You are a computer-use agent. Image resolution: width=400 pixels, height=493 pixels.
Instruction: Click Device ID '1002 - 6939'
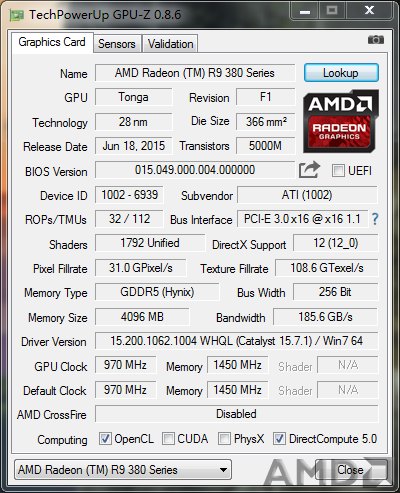(x=129, y=195)
